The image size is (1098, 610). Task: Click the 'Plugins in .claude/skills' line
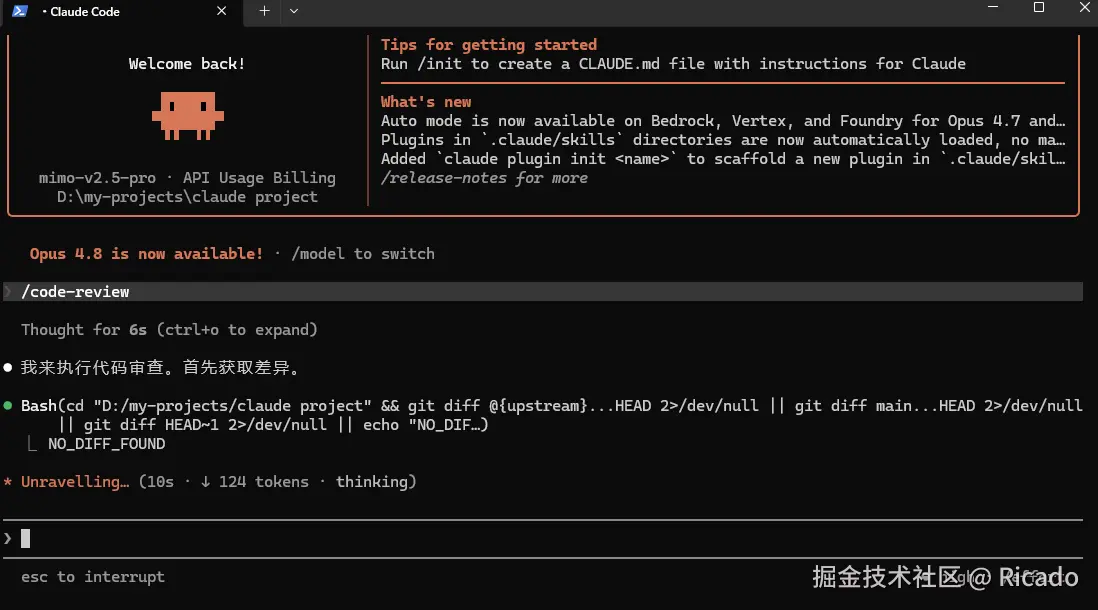click(723, 140)
